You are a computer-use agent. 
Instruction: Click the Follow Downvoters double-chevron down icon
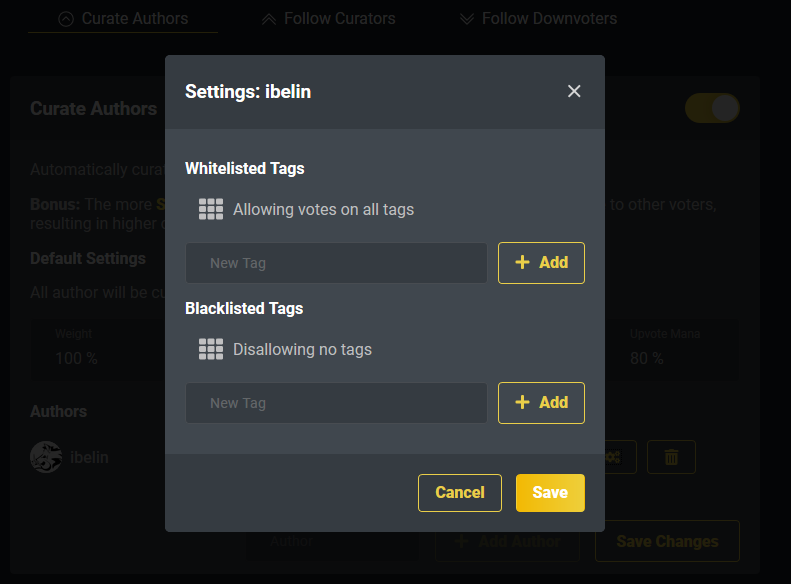pyautogui.click(x=466, y=19)
